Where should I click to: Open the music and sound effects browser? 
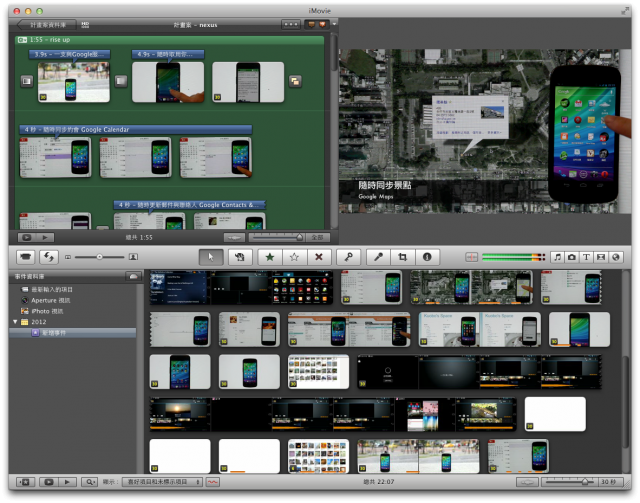557,257
